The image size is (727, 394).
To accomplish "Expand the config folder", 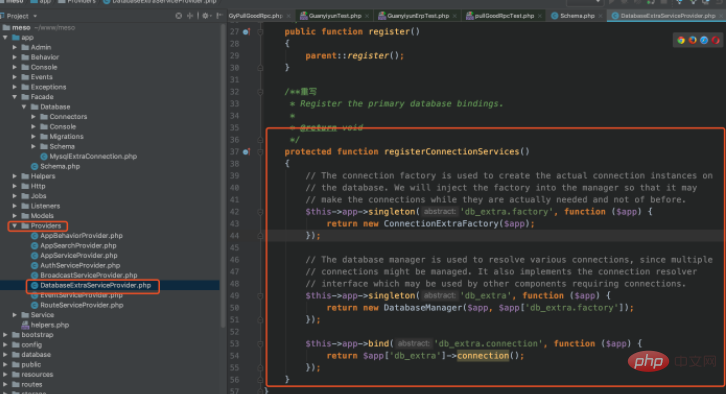I will pyautogui.click(x=6, y=344).
